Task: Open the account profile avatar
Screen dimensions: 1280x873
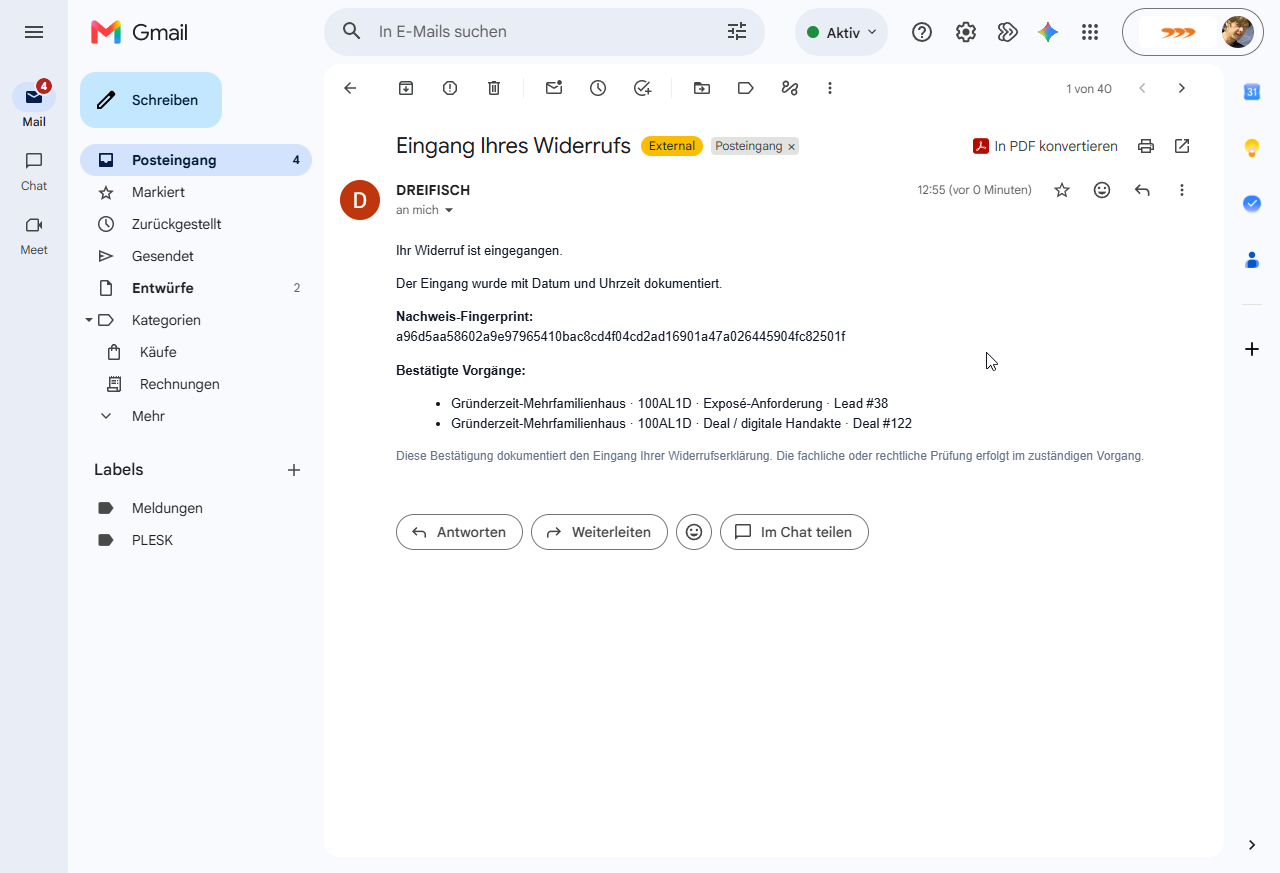Action: pyautogui.click(x=1237, y=32)
